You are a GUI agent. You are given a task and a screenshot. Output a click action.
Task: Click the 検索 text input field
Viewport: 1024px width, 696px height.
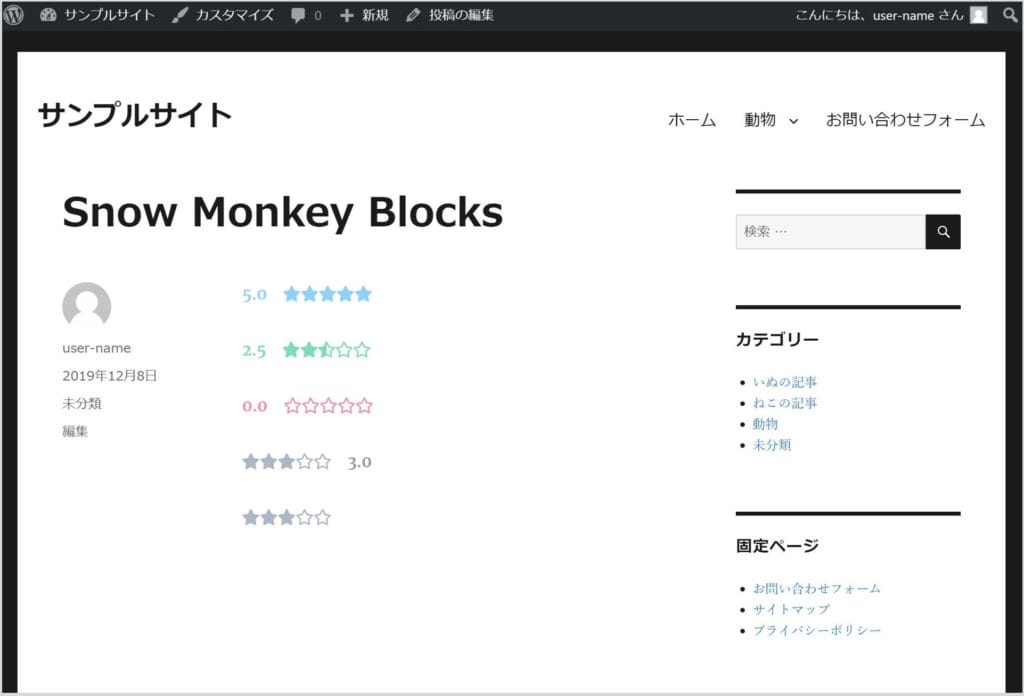830,232
